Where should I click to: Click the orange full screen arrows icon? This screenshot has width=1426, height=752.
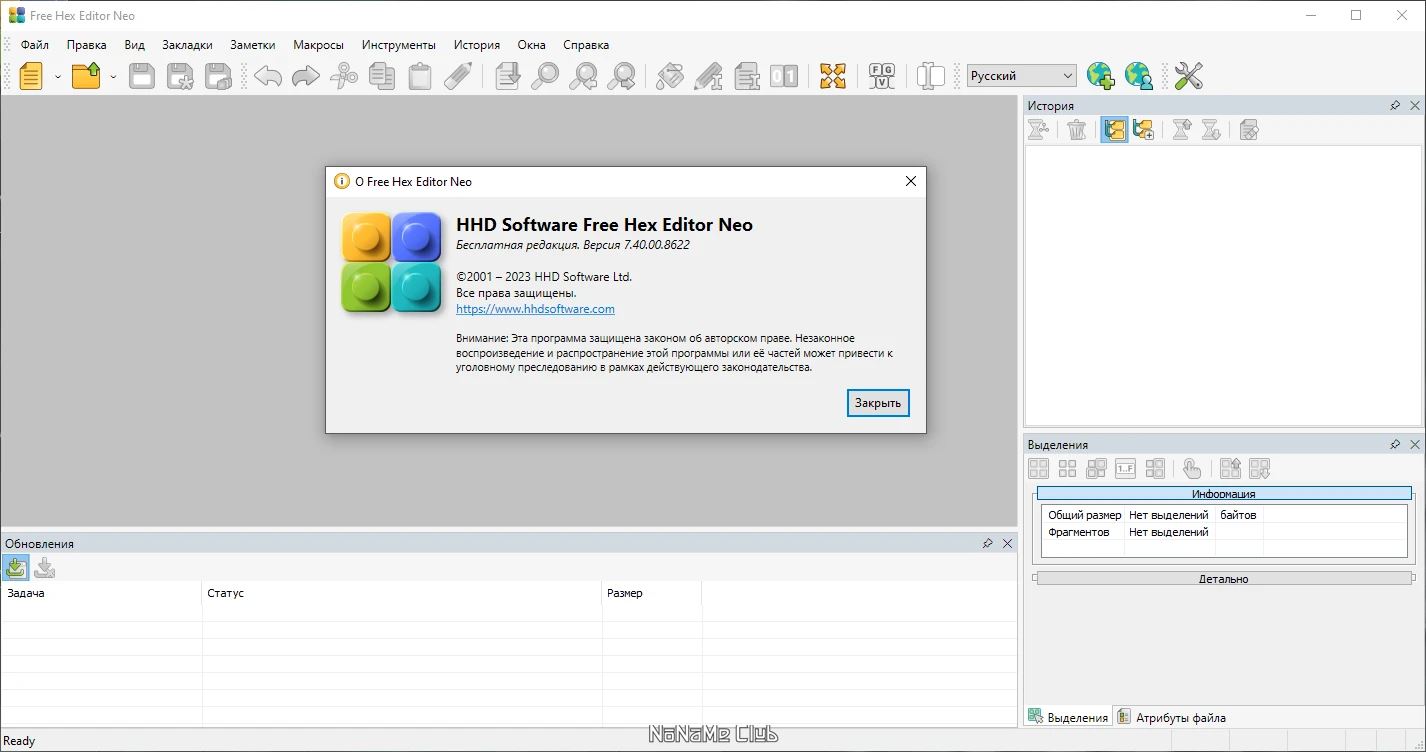(833, 76)
